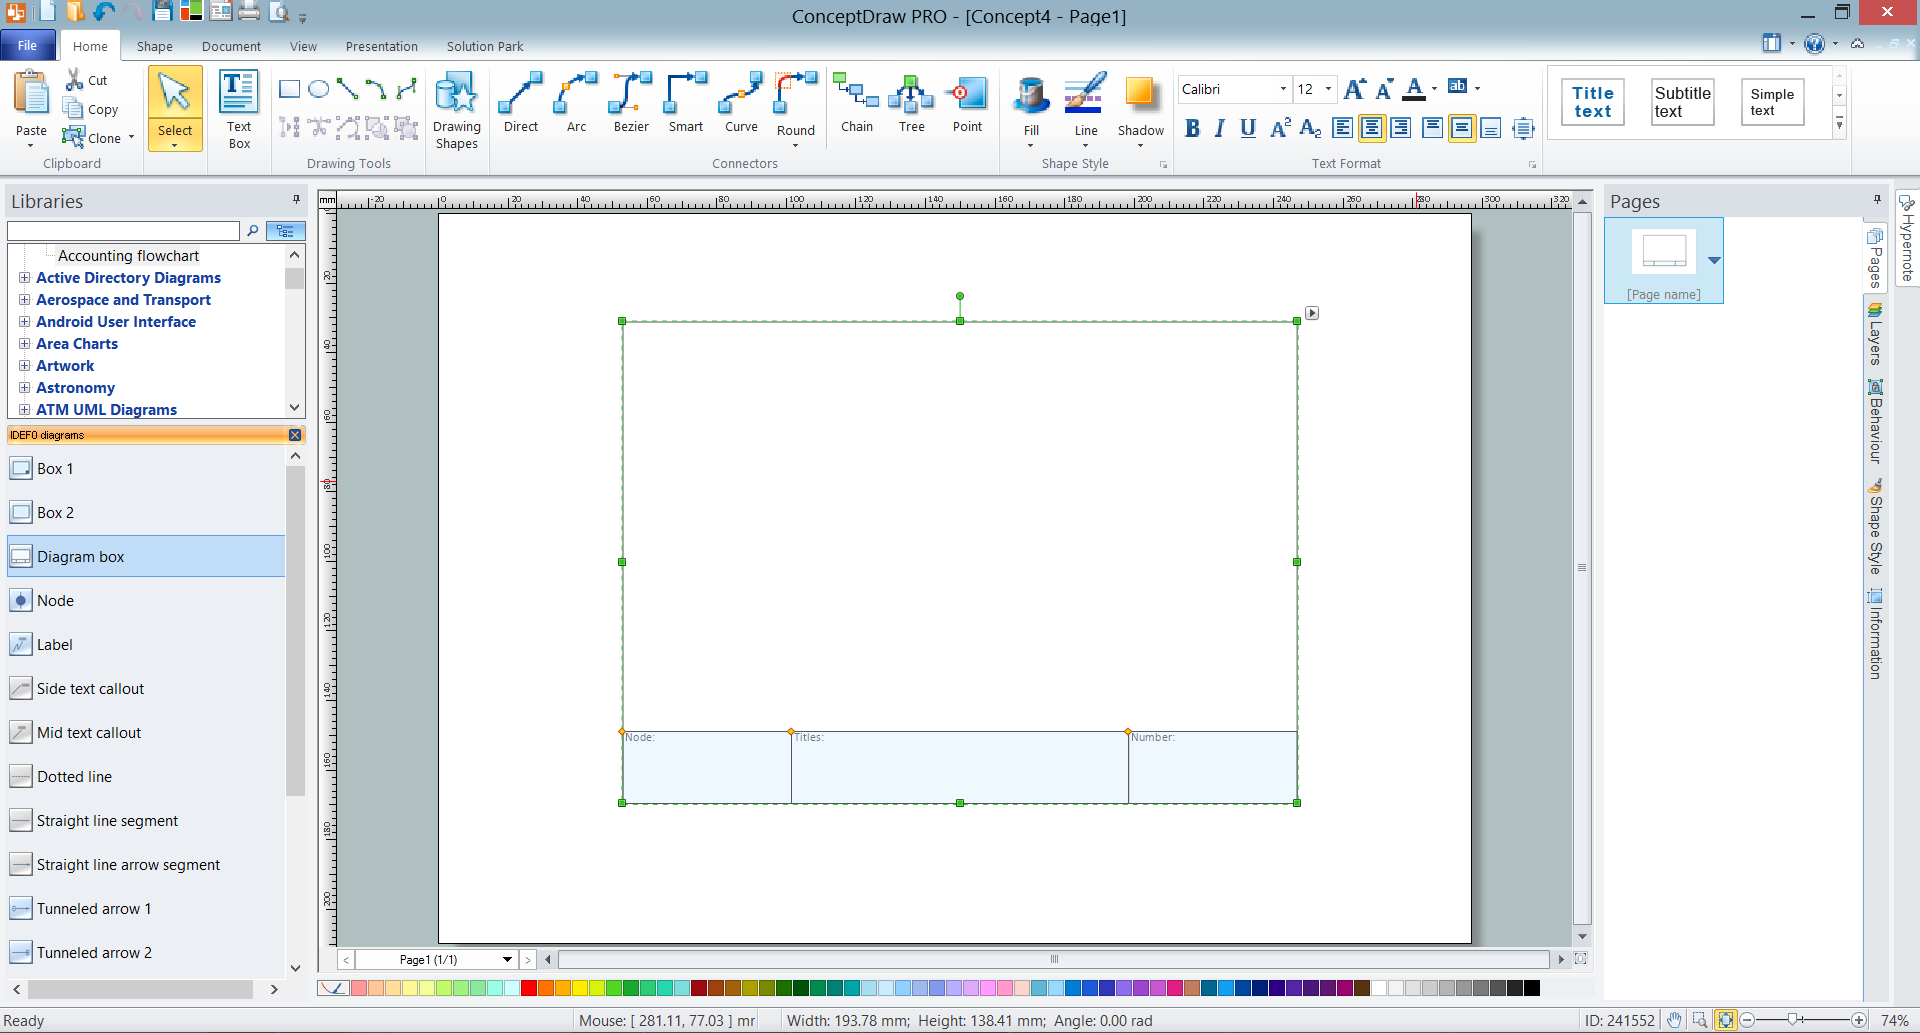Click the library search magnifier icon
The image size is (1920, 1033).
click(x=253, y=231)
